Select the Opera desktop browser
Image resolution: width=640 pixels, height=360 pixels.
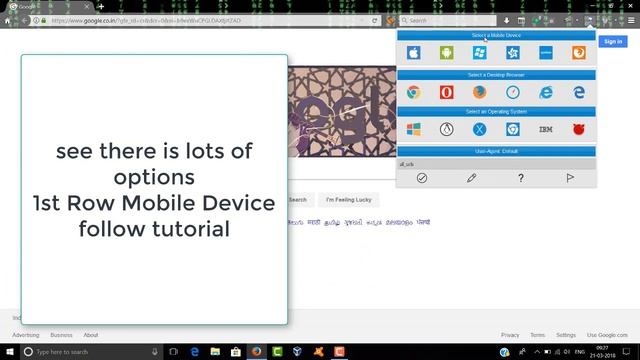point(447,92)
